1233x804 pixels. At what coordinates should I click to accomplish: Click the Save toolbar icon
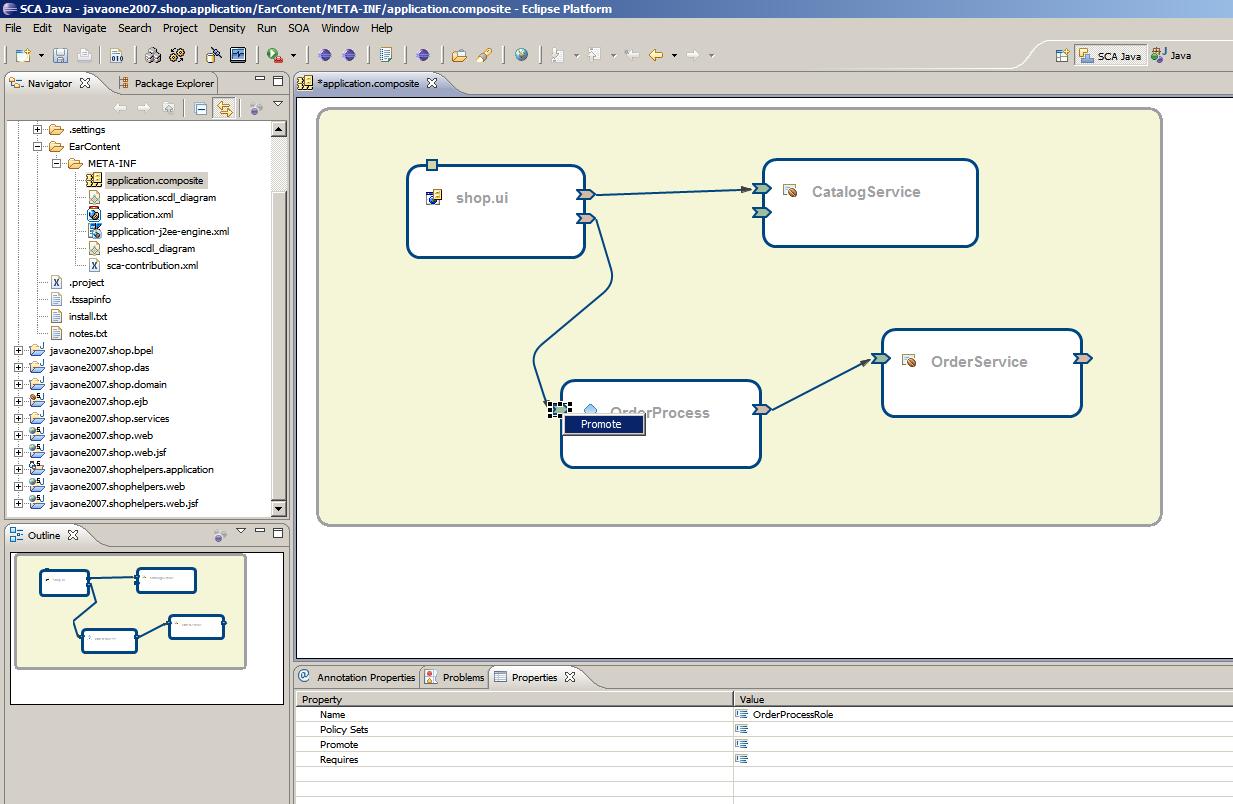click(x=60, y=56)
